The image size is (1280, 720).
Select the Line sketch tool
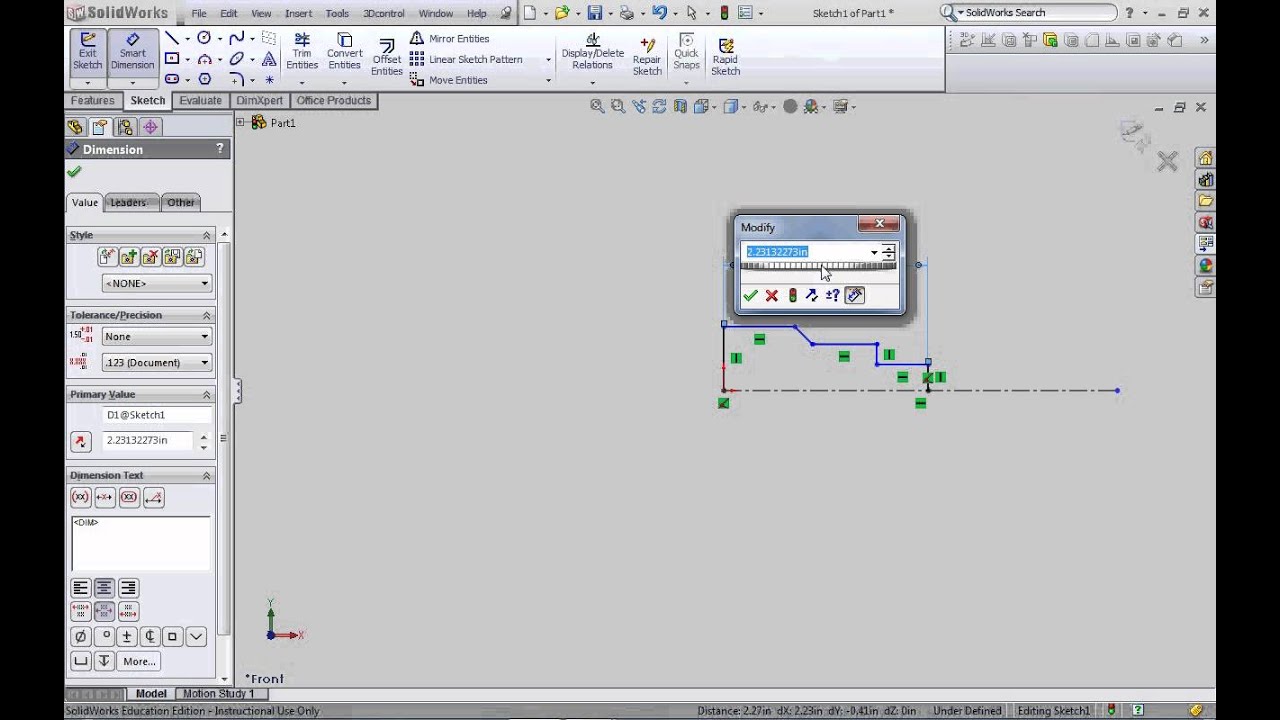pos(172,38)
